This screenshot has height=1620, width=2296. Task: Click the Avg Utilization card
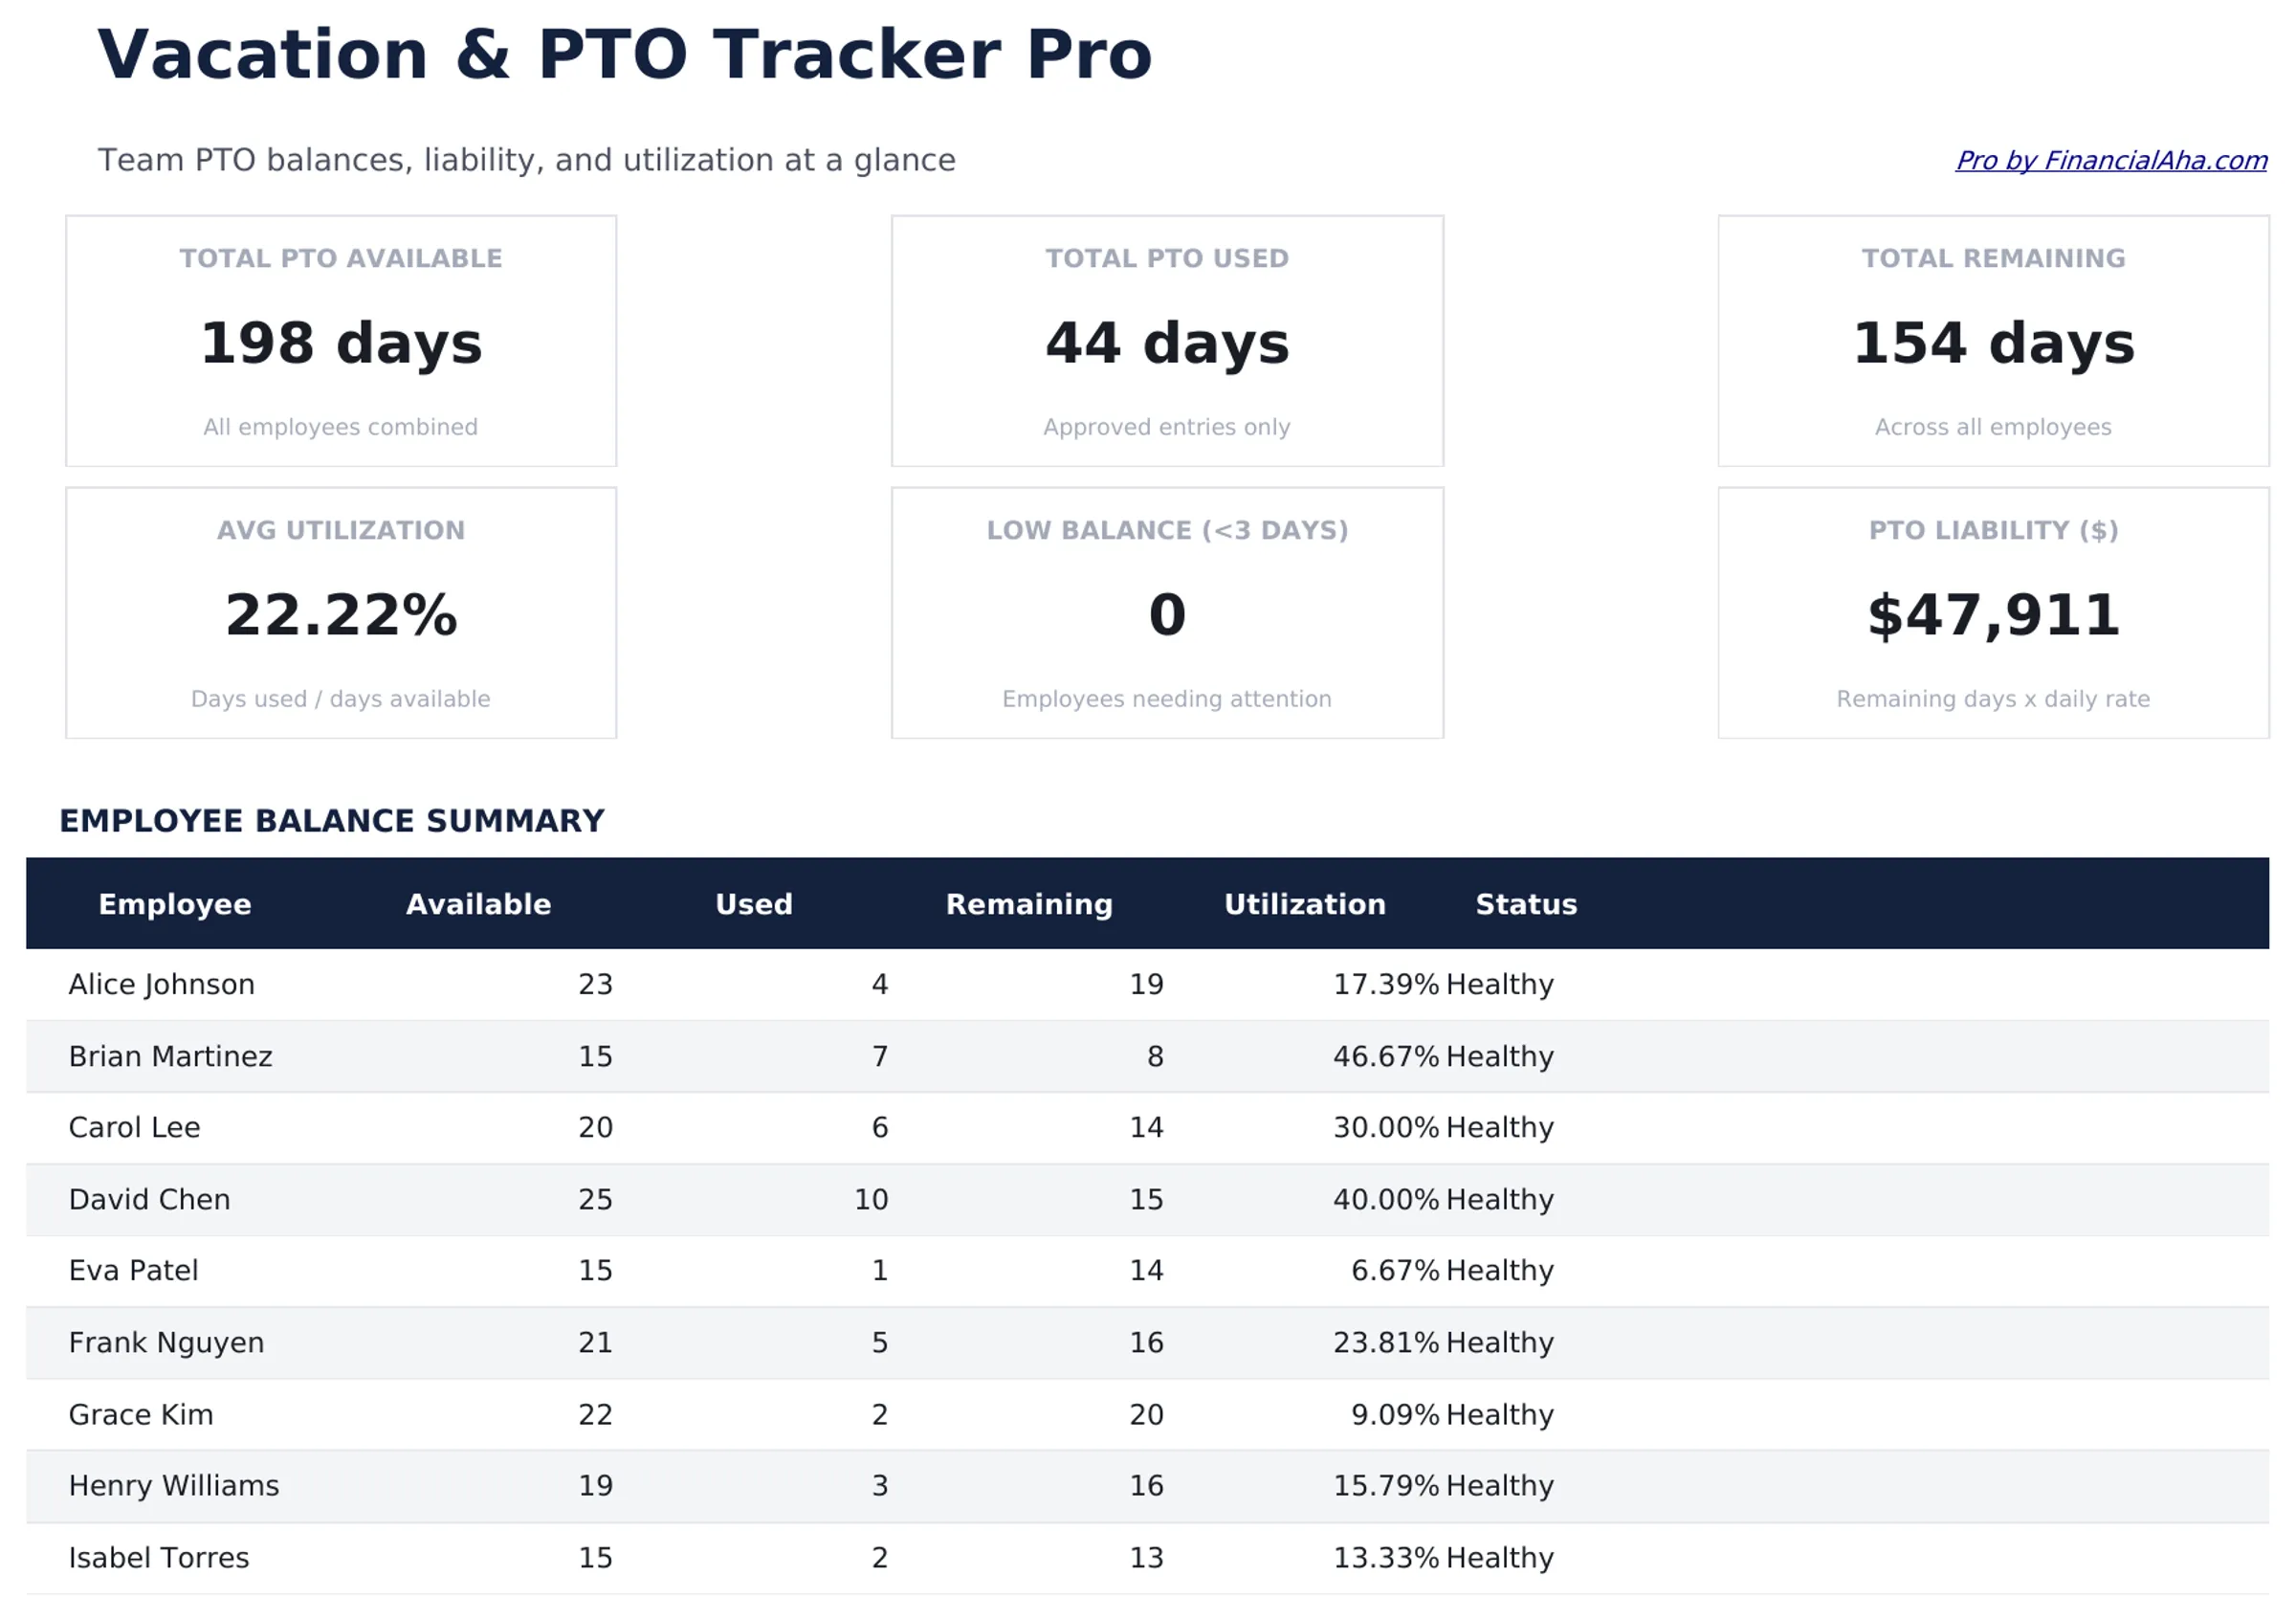click(341, 612)
